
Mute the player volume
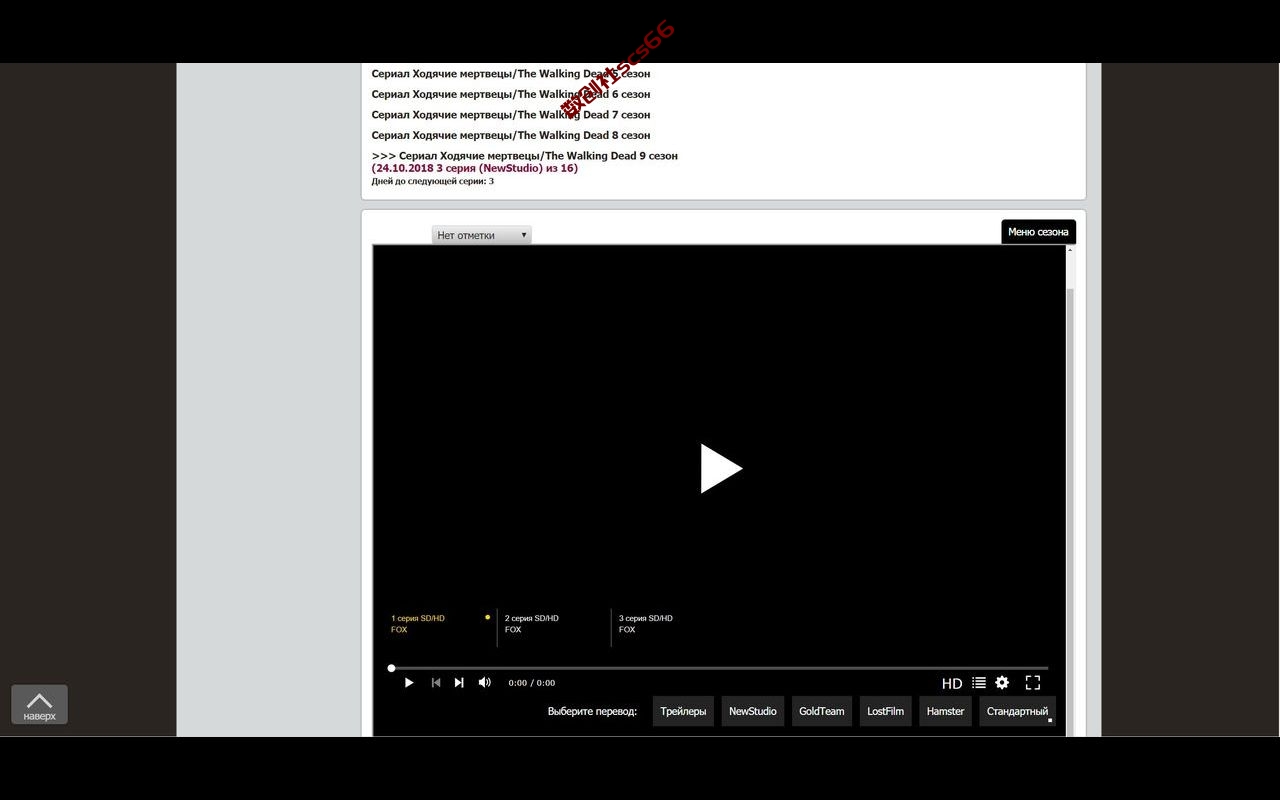tap(485, 682)
